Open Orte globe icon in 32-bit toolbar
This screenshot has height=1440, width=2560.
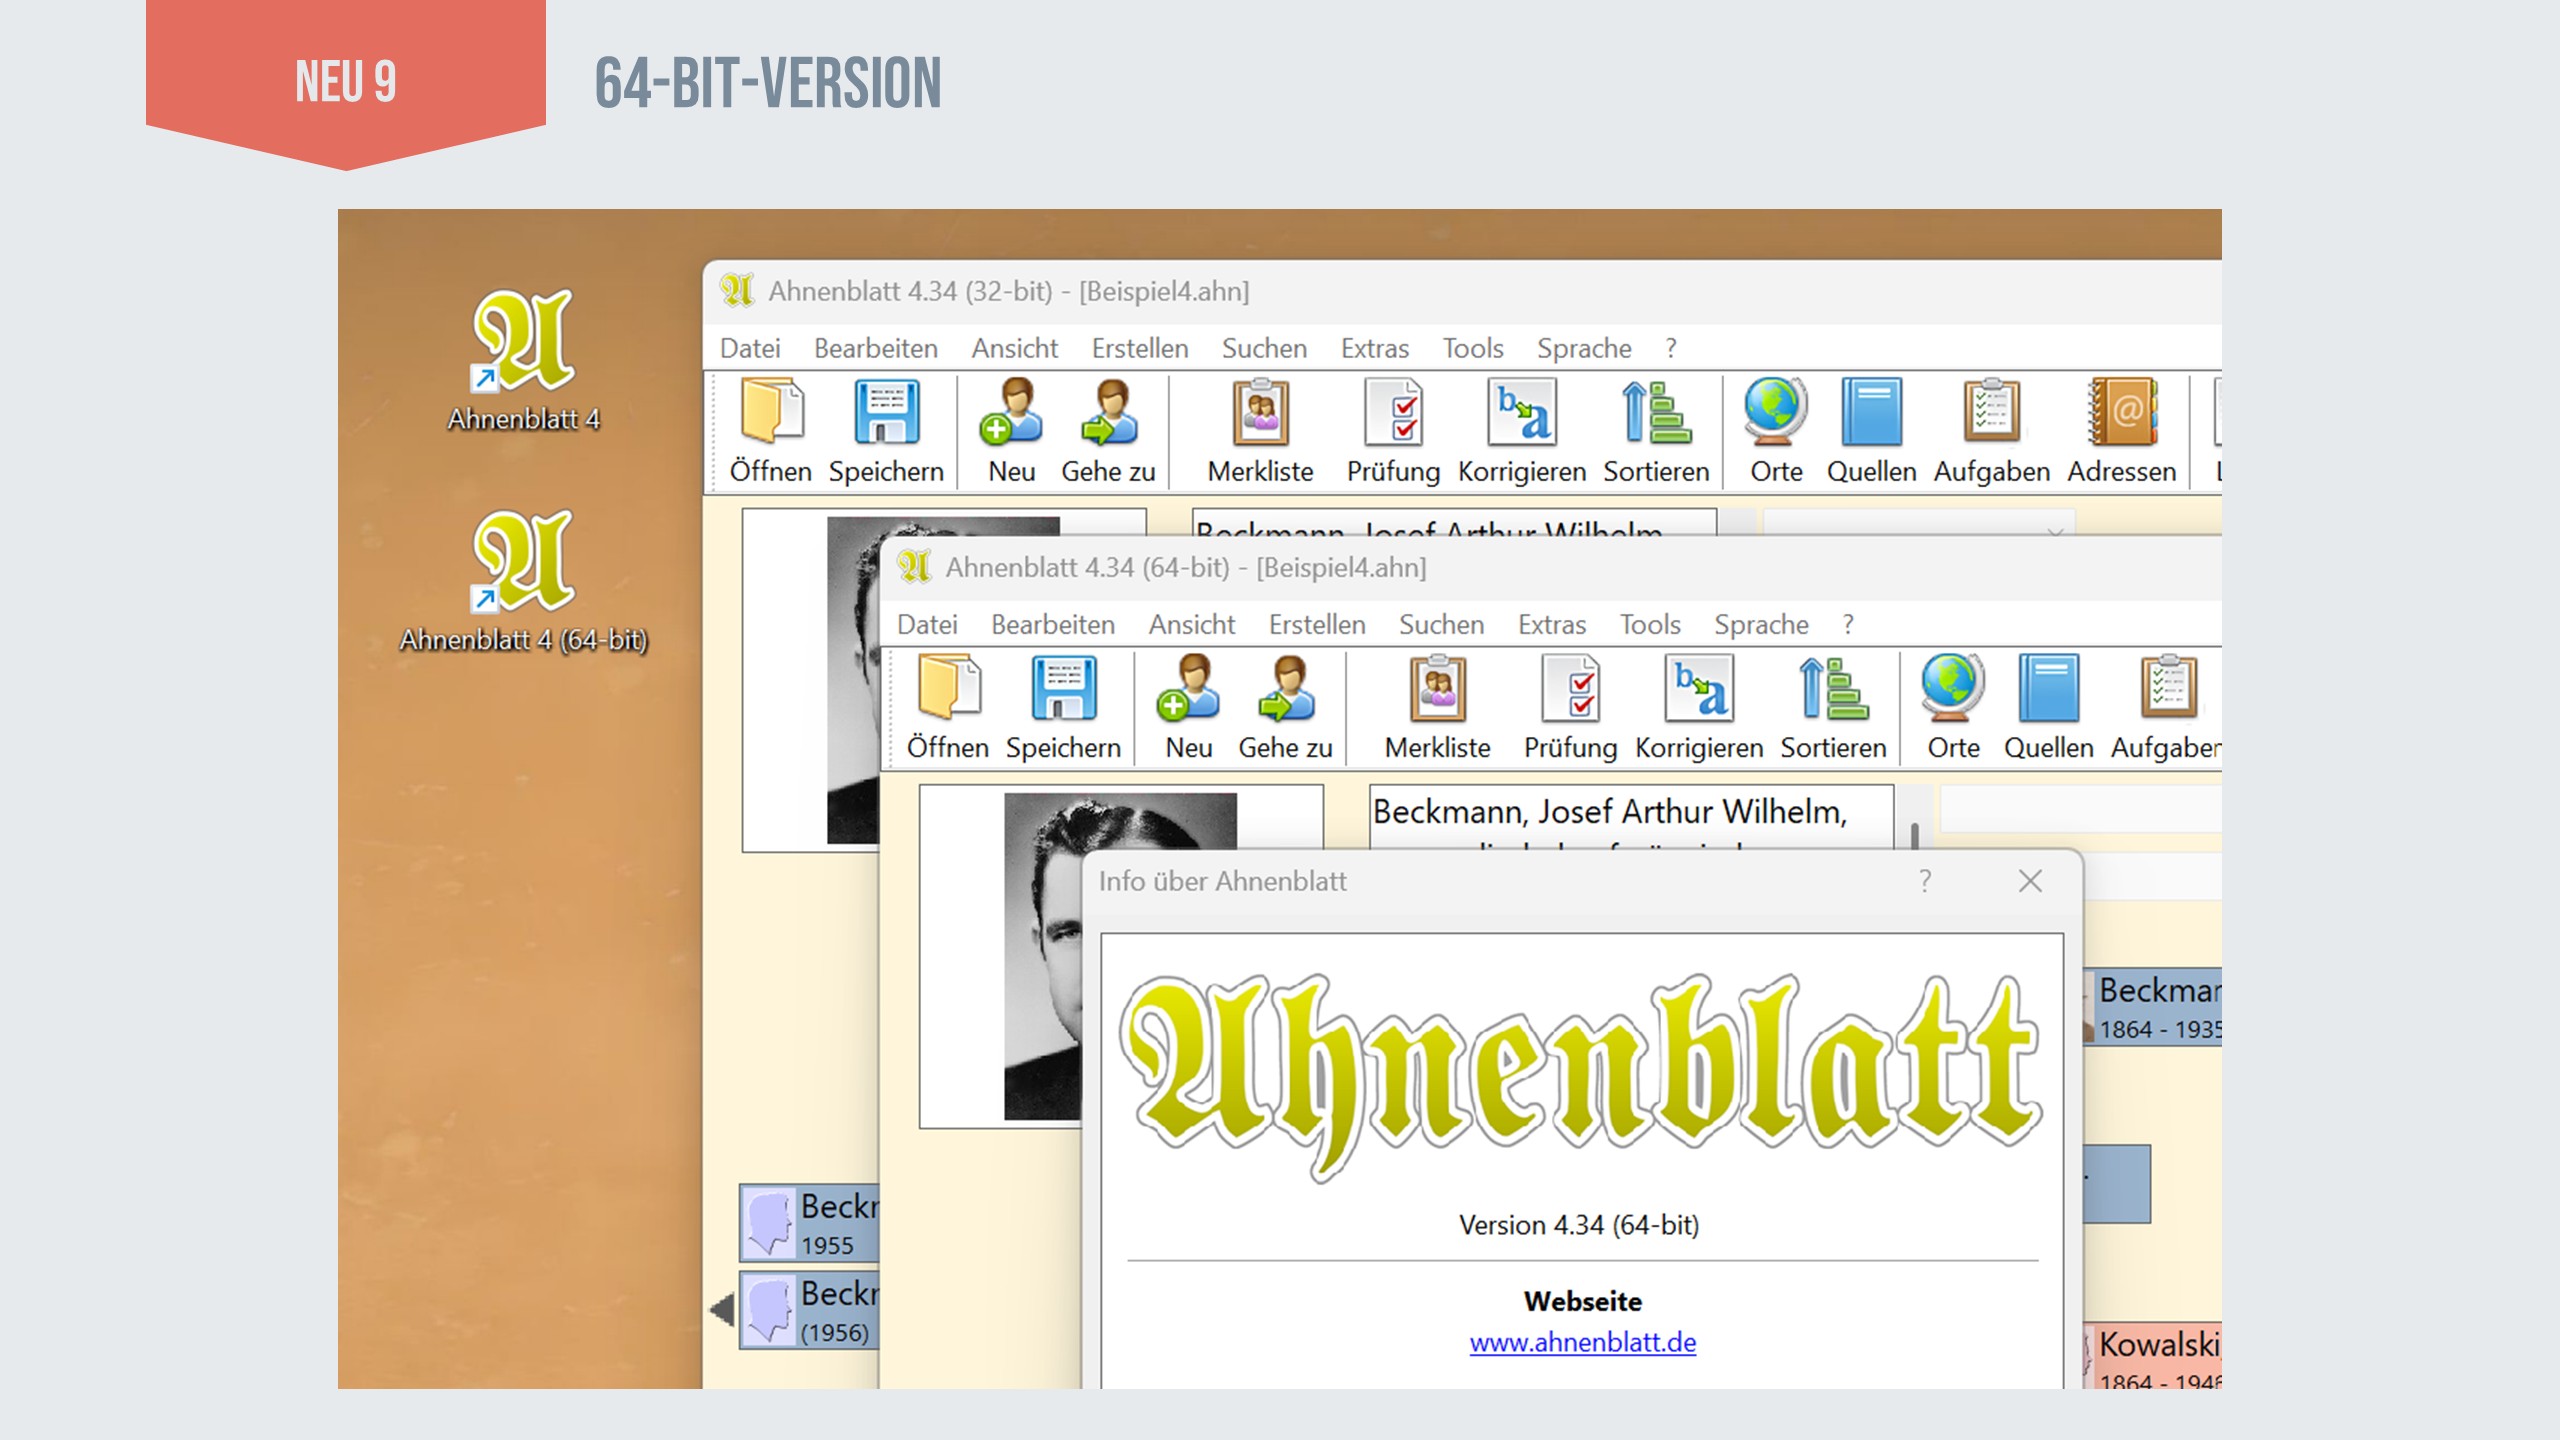pos(1776,413)
